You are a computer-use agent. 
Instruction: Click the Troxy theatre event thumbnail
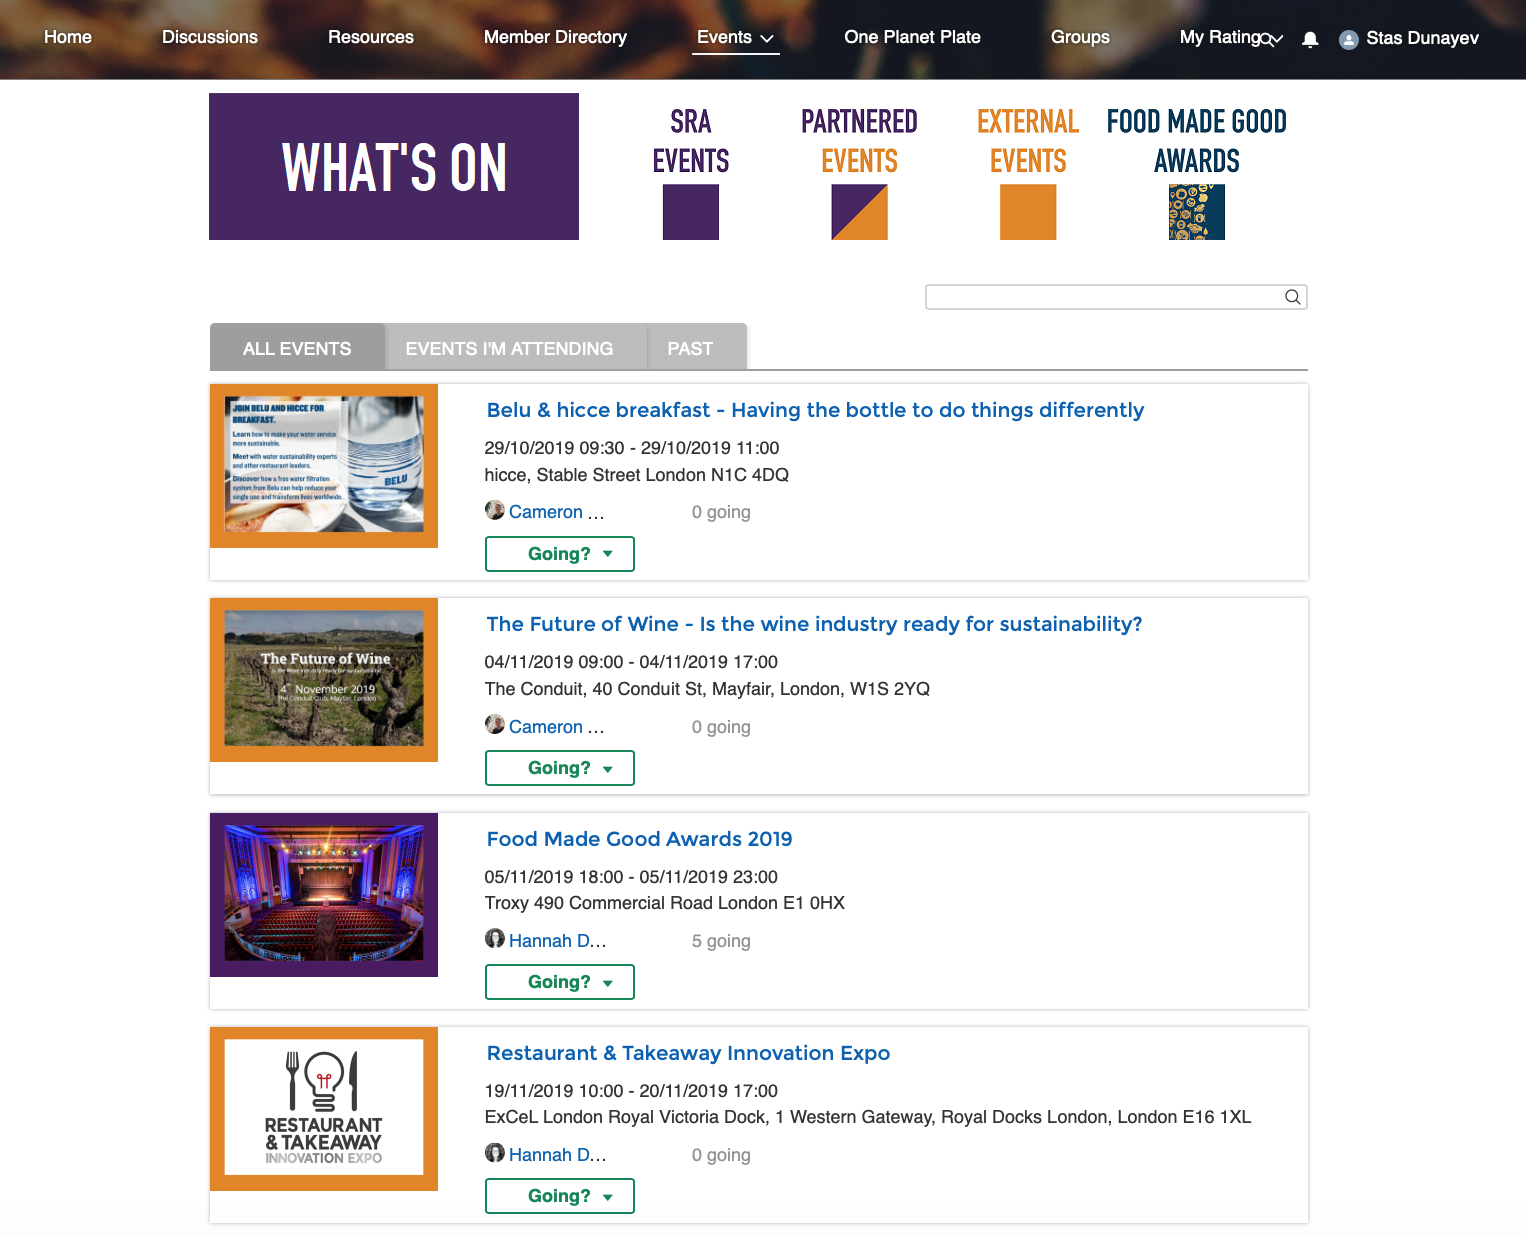324,895
